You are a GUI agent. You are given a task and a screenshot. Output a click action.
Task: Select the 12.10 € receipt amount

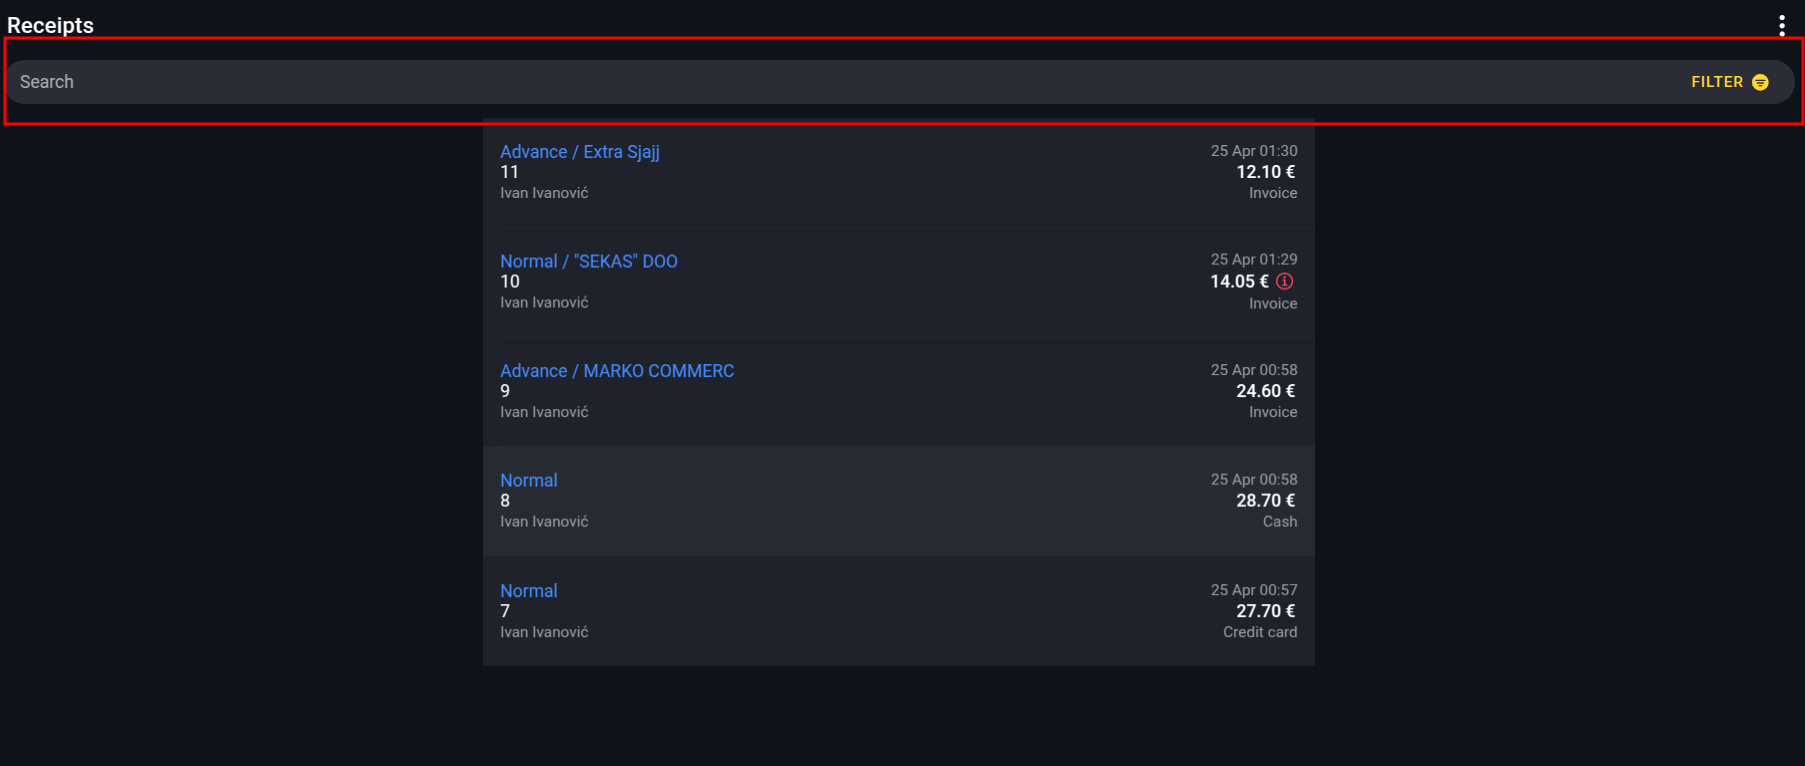click(1266, 172)
